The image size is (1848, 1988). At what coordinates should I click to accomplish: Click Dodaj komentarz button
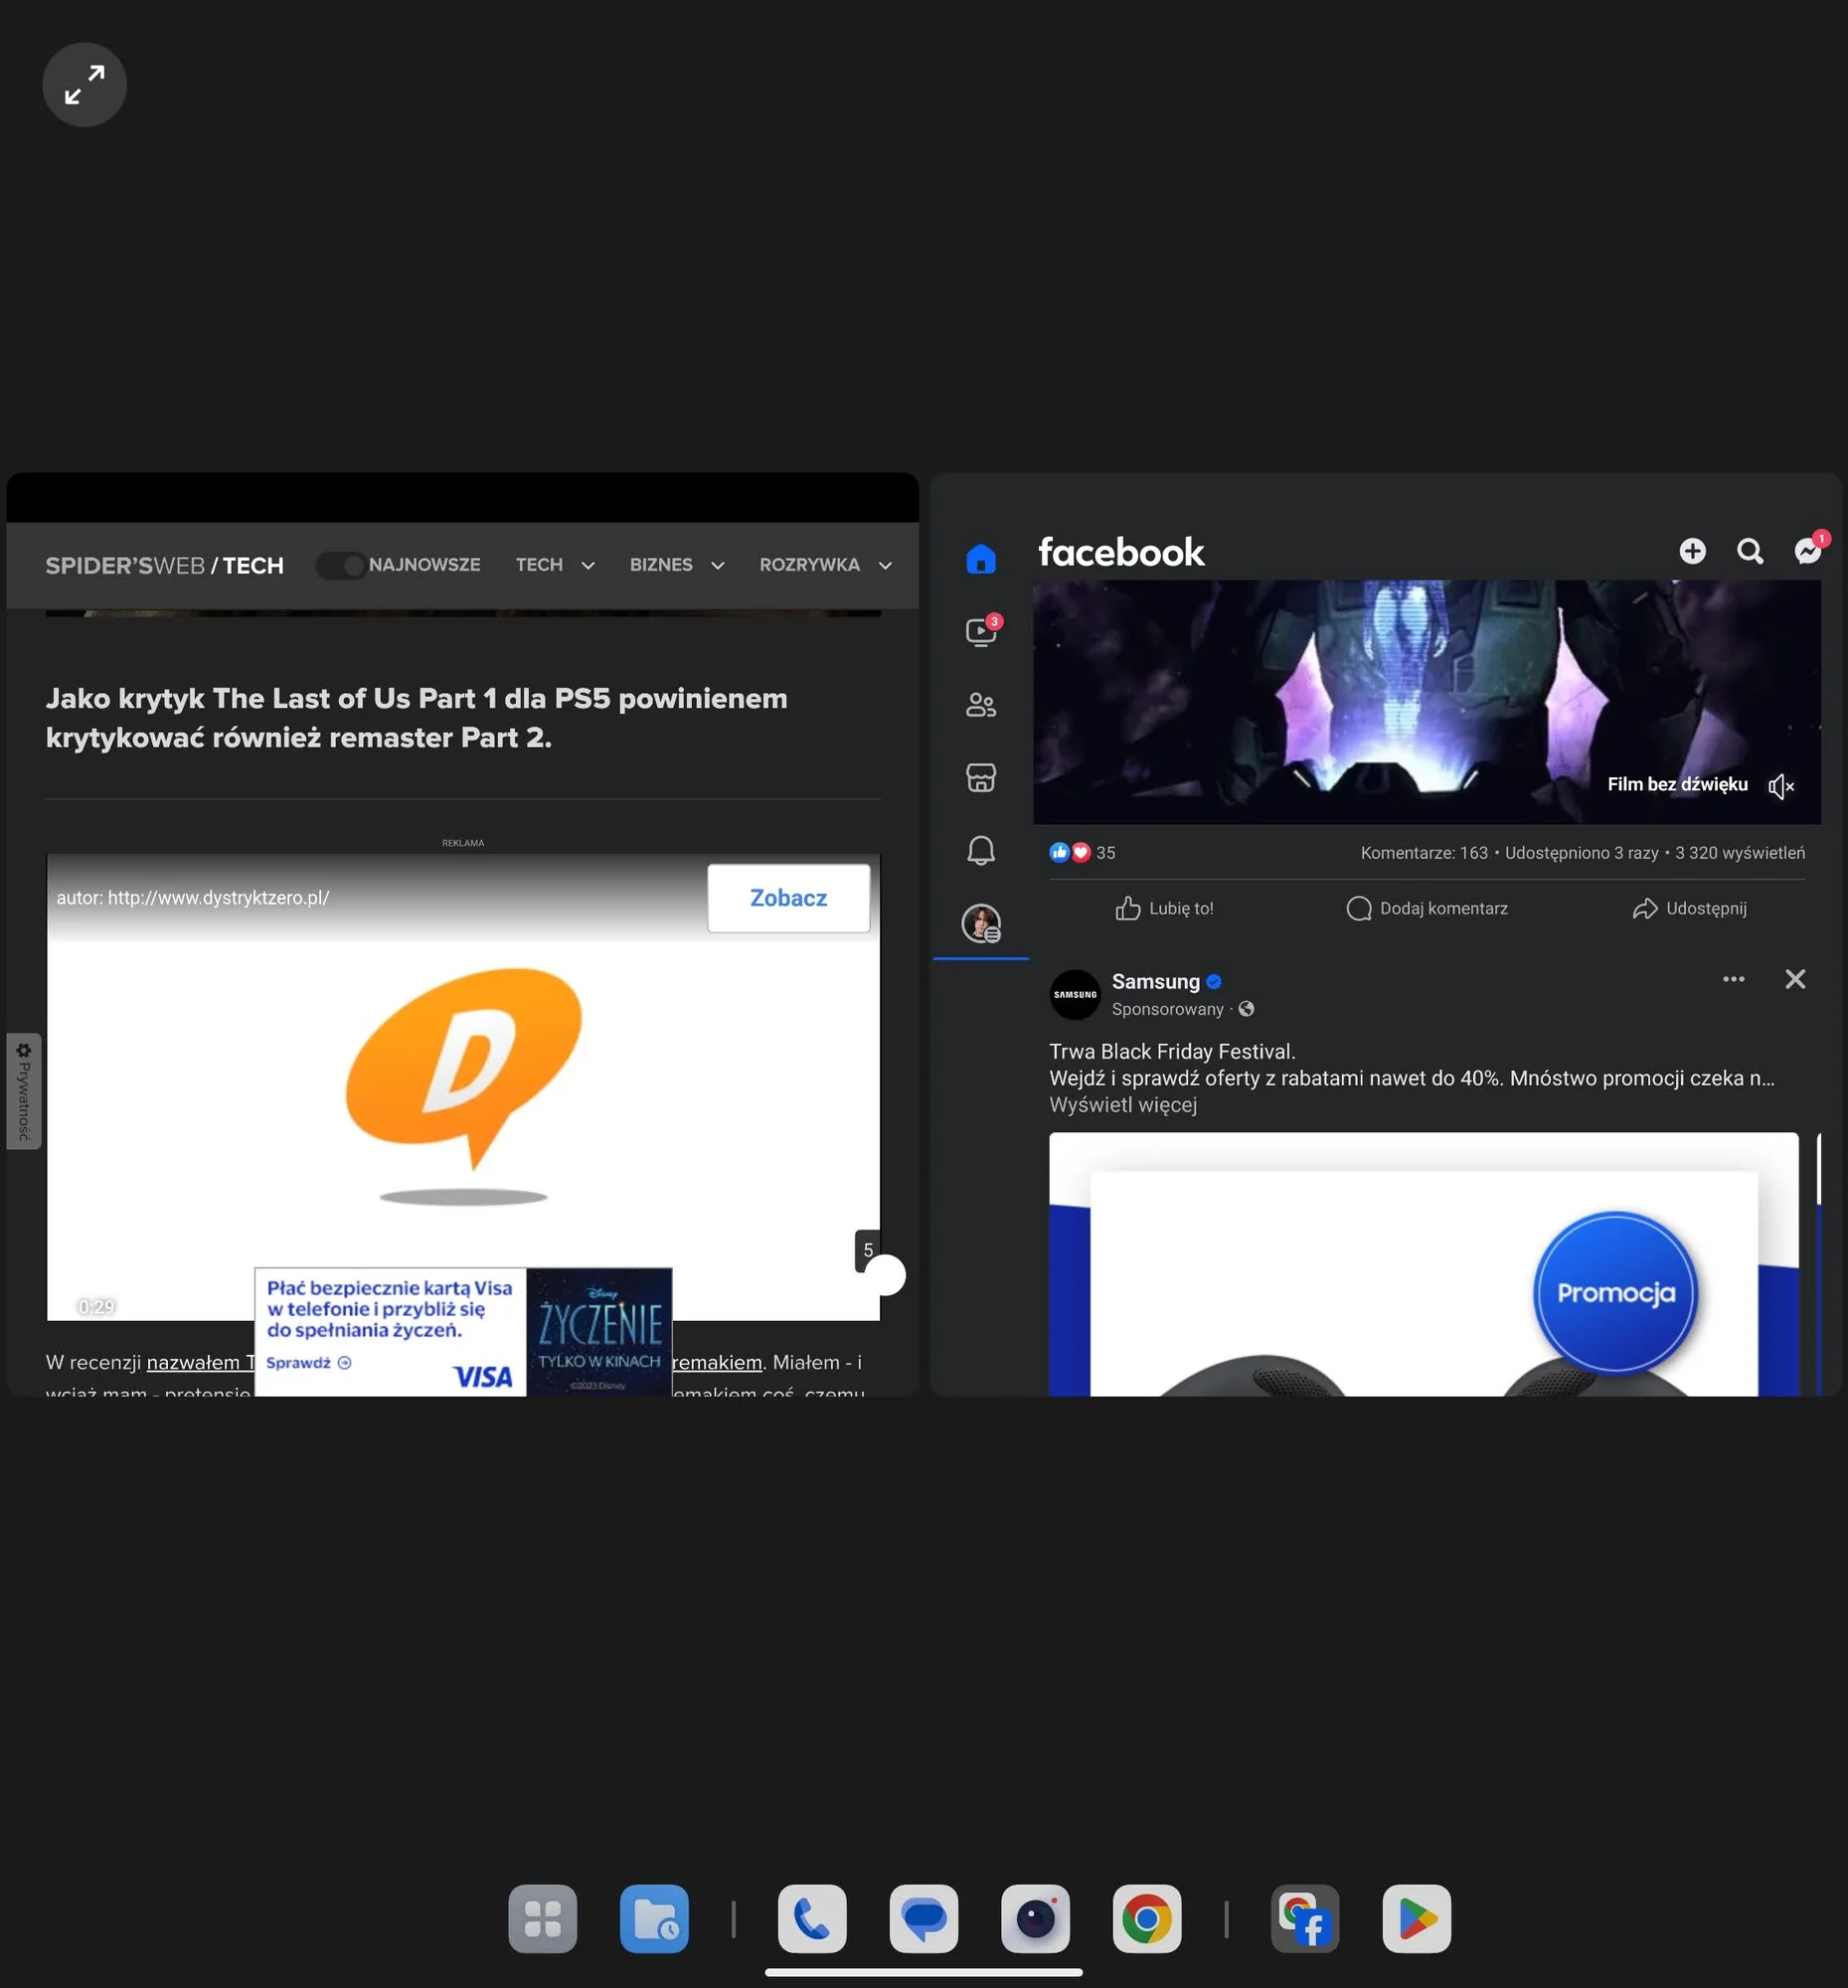1427,908
